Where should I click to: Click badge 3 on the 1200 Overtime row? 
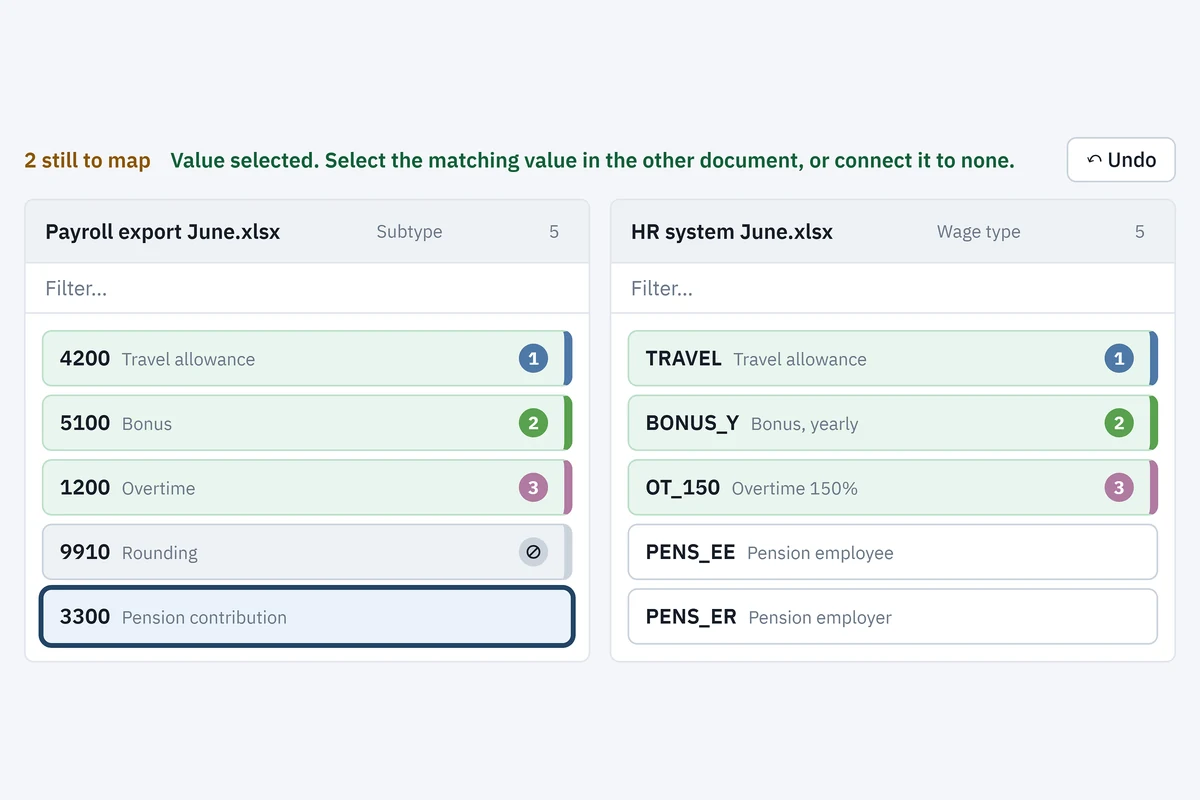(x=533, y=488)
